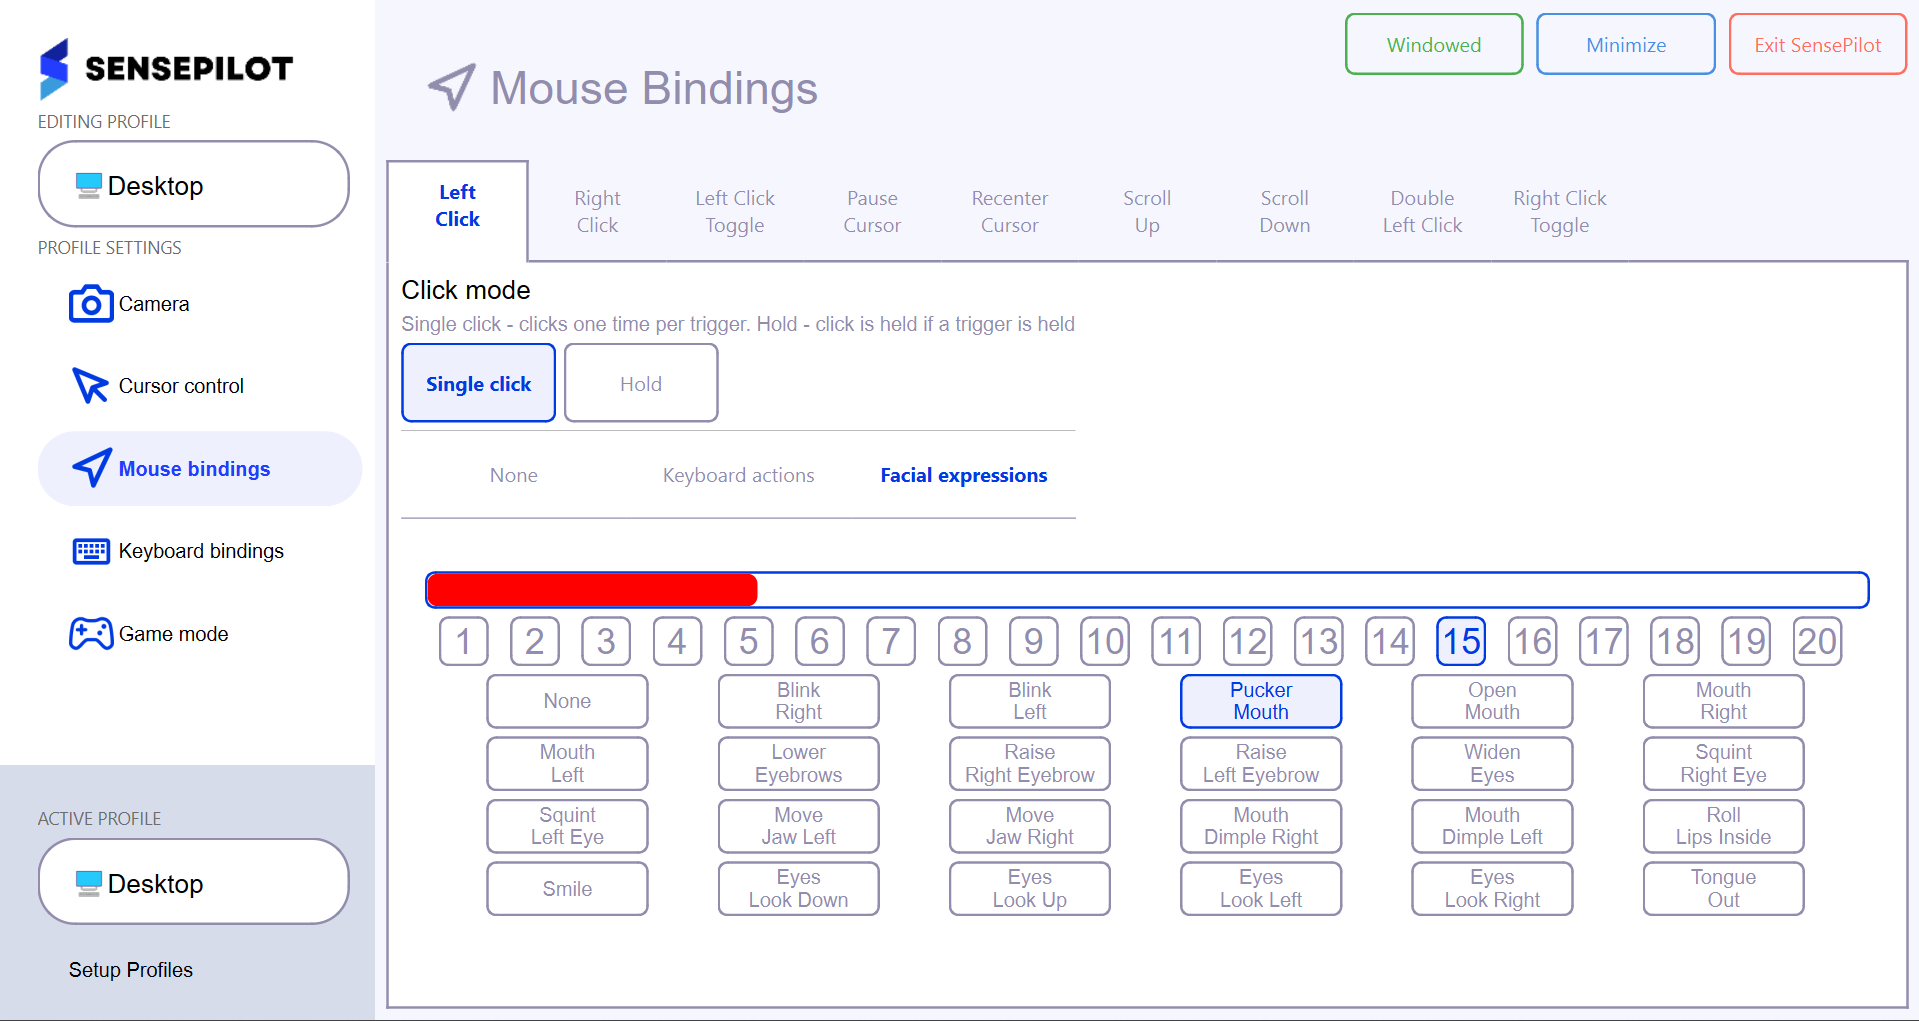Click the Camera icon in profile settings
The width and height of the screenshot is (1919, 1021).
[x=91, y=304]
